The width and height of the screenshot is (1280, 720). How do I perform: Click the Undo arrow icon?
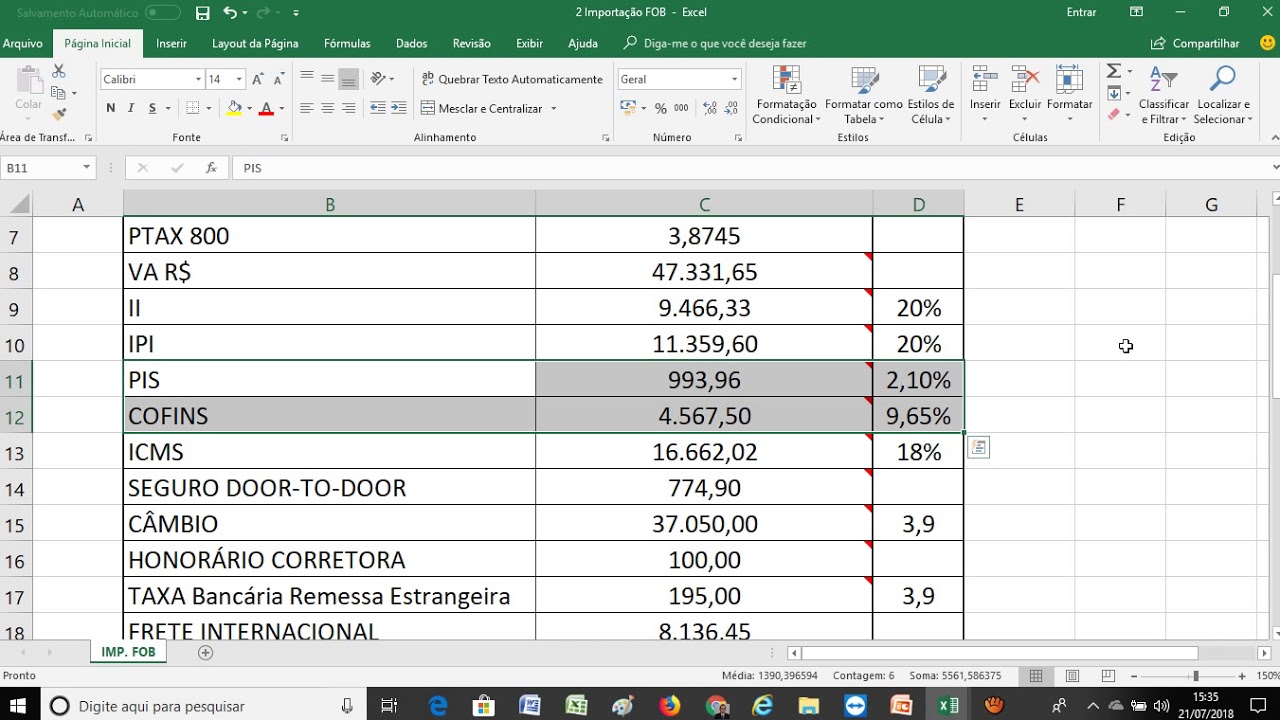pos(230,13)
